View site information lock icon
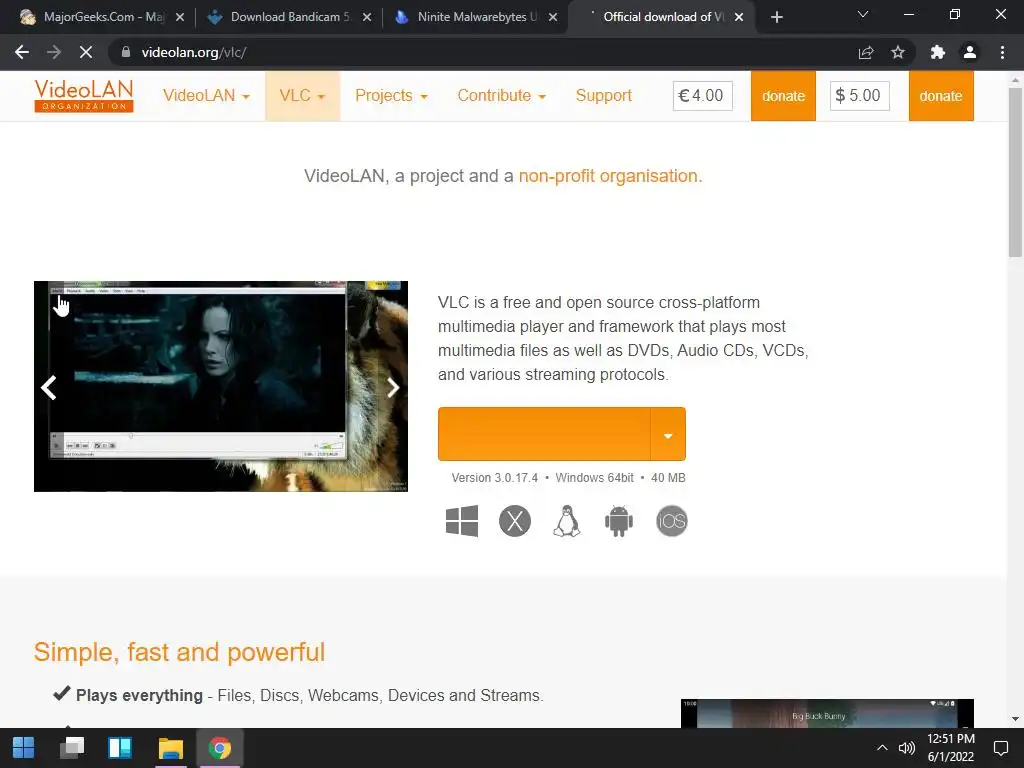 coord(126,52)
